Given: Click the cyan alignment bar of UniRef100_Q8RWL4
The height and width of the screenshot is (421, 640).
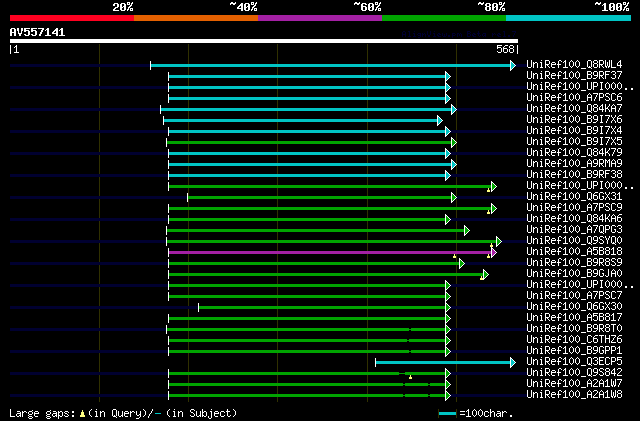Looking at the screenshot, I should (331, 65).
